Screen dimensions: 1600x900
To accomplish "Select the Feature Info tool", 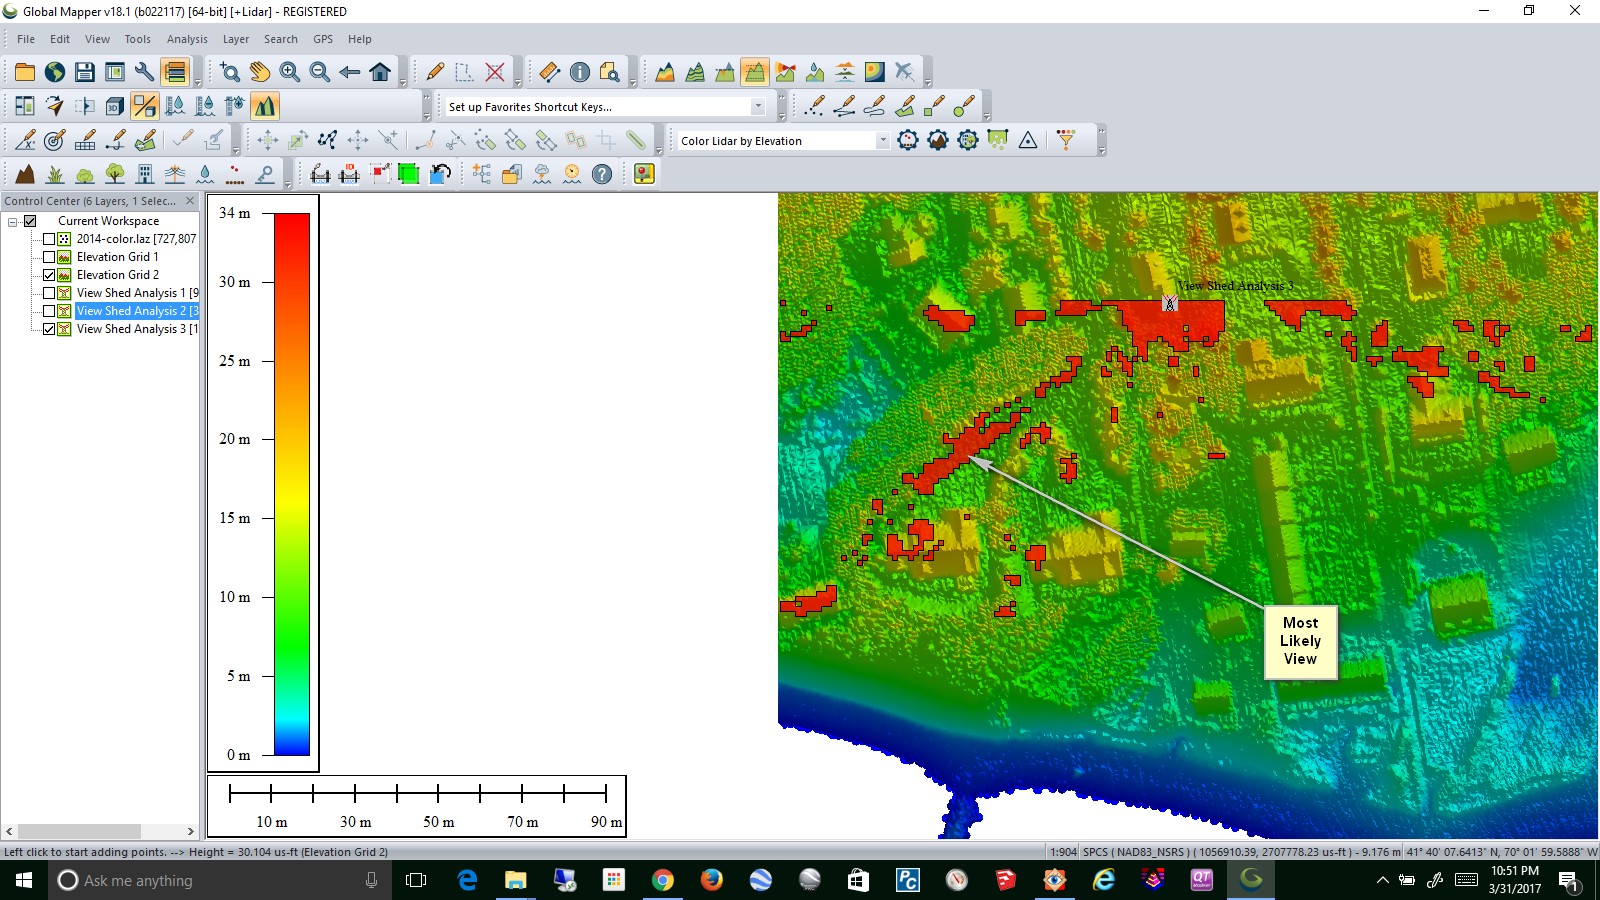I will coord(580,72).
